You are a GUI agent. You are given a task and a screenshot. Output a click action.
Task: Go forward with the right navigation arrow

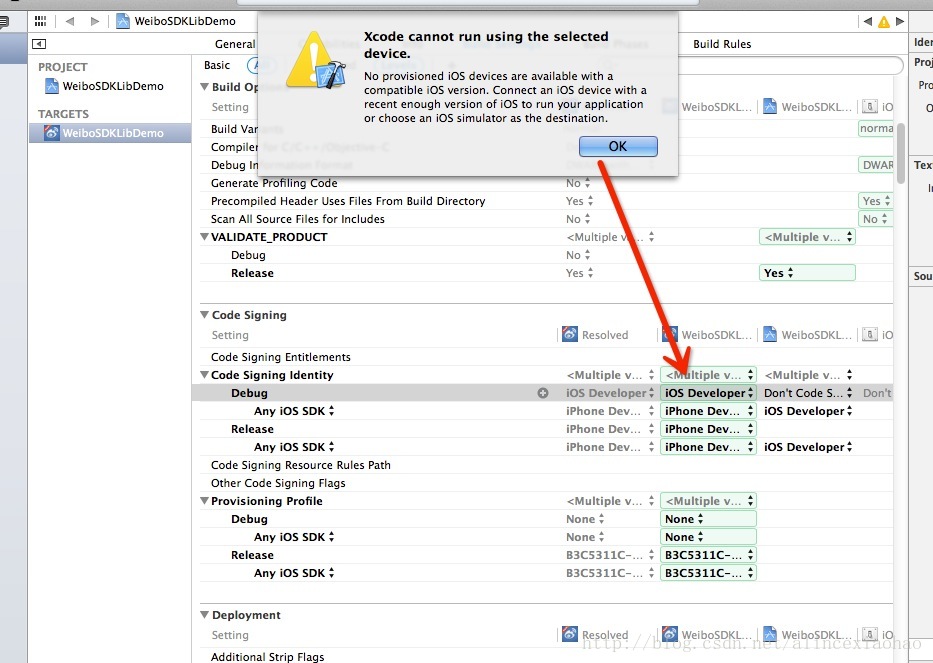(x=95, y=21)
